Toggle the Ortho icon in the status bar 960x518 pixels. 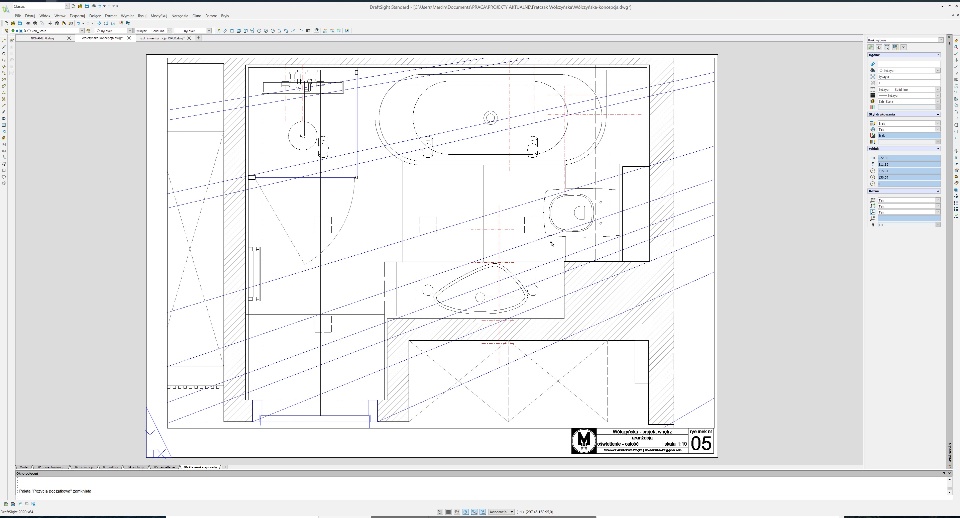click(457, 512)
